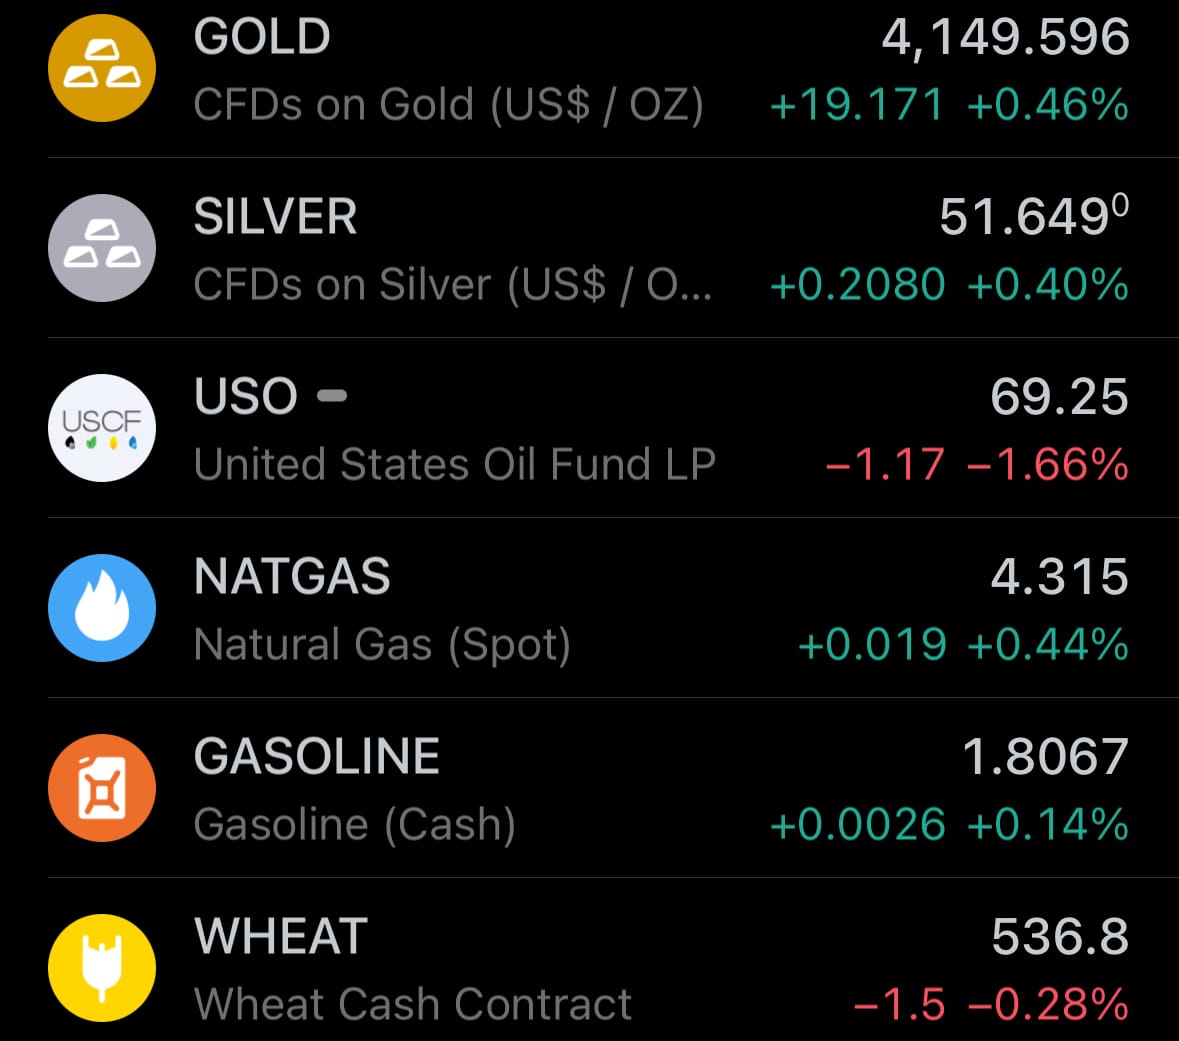The image size is (1179, 1041).
Task: Click USO change −1.66%
Action: (1048, 465)
